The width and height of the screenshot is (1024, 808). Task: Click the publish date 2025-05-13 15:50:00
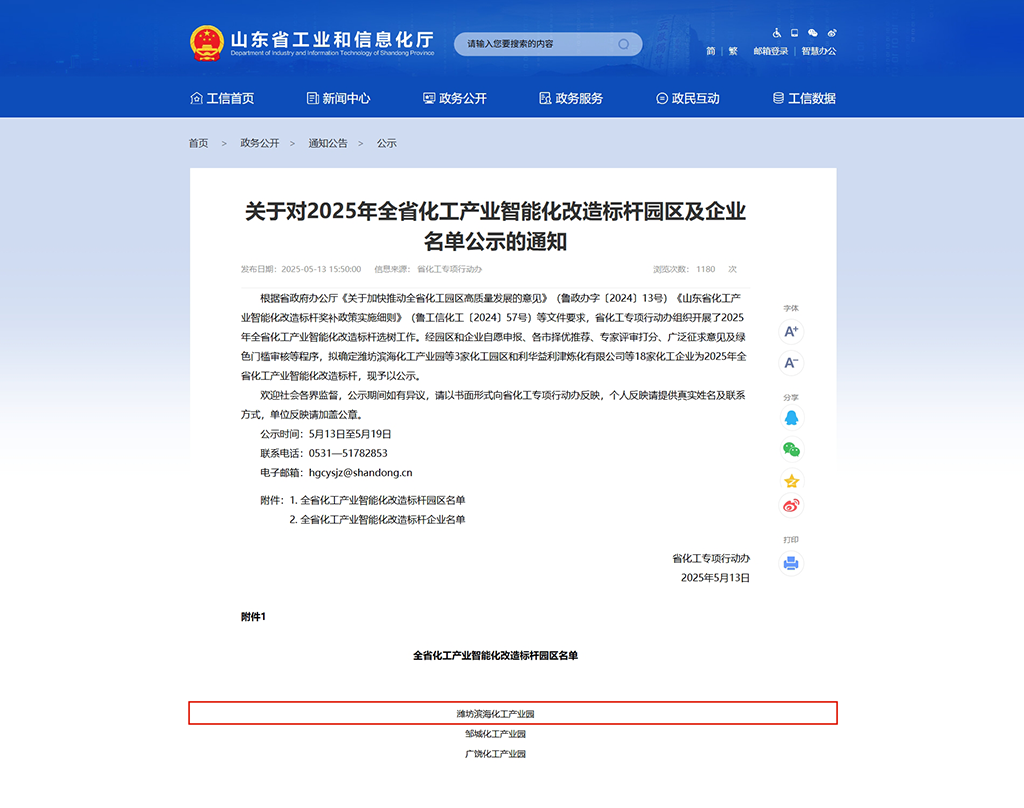321,269
